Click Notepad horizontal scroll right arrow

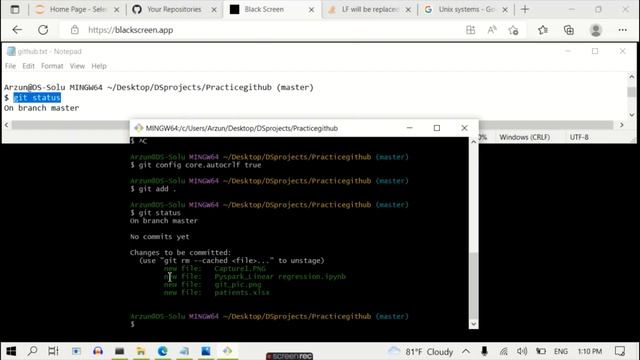point(622,125)
